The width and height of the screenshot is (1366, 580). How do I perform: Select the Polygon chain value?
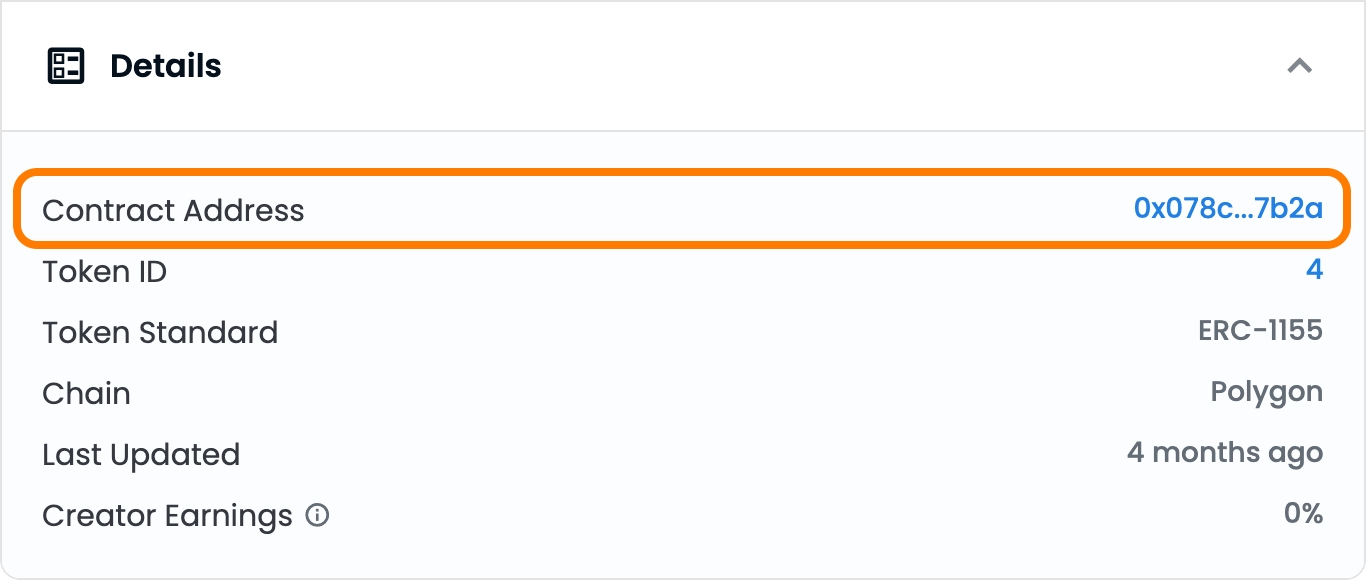tap(1266, 392)
